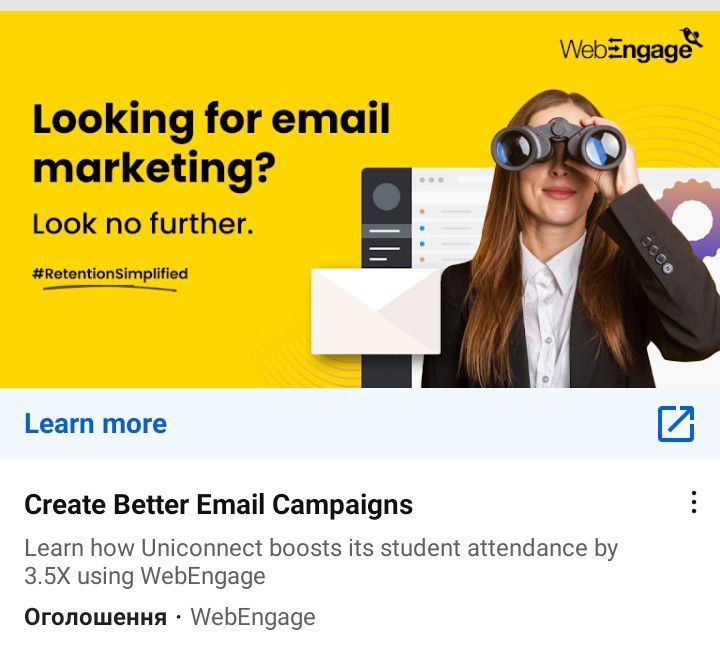The width and height of the screenshot is (720, 653).
Task: Click the WebEngage logo in banner
Action: pyautogui.click(x=631, y=45)
